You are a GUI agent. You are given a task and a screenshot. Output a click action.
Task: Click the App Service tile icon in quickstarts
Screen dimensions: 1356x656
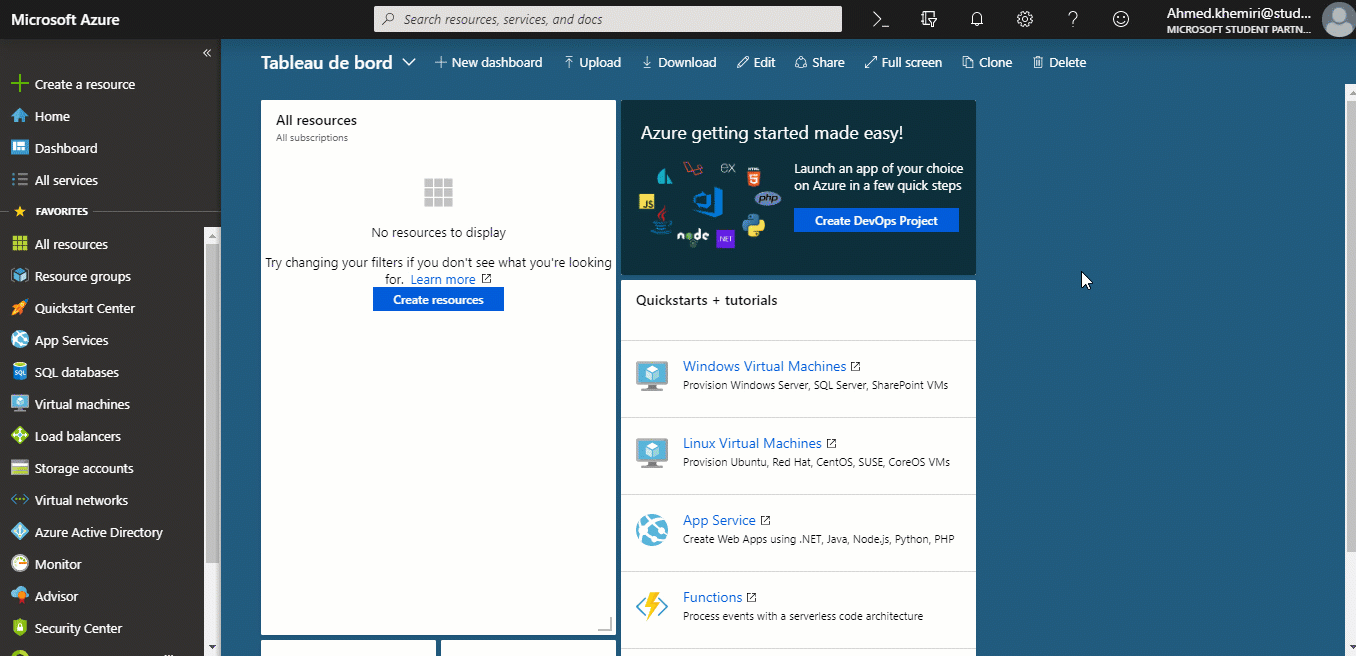click(x=652, y=529)
